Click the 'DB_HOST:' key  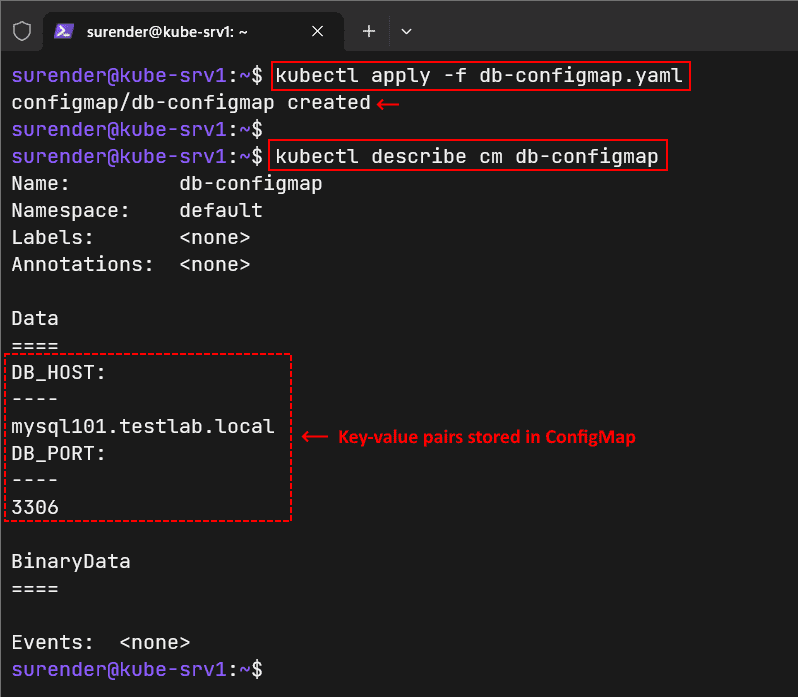coord(58,373)
